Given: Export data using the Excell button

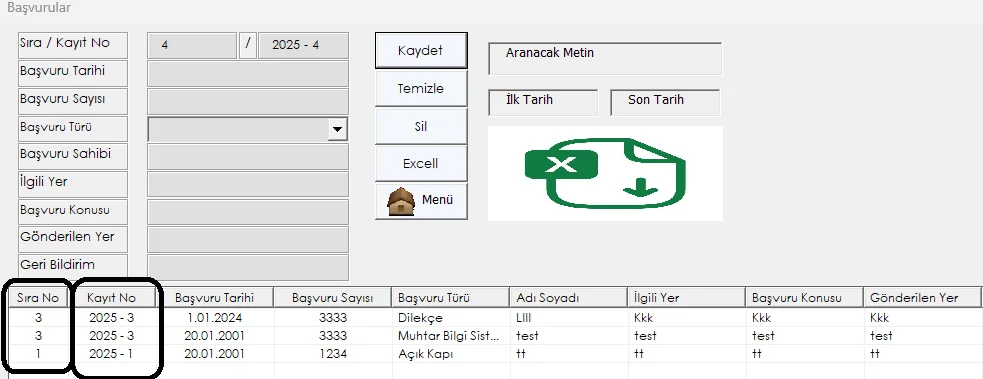Looking at the screenshot, I should point(421,164).
